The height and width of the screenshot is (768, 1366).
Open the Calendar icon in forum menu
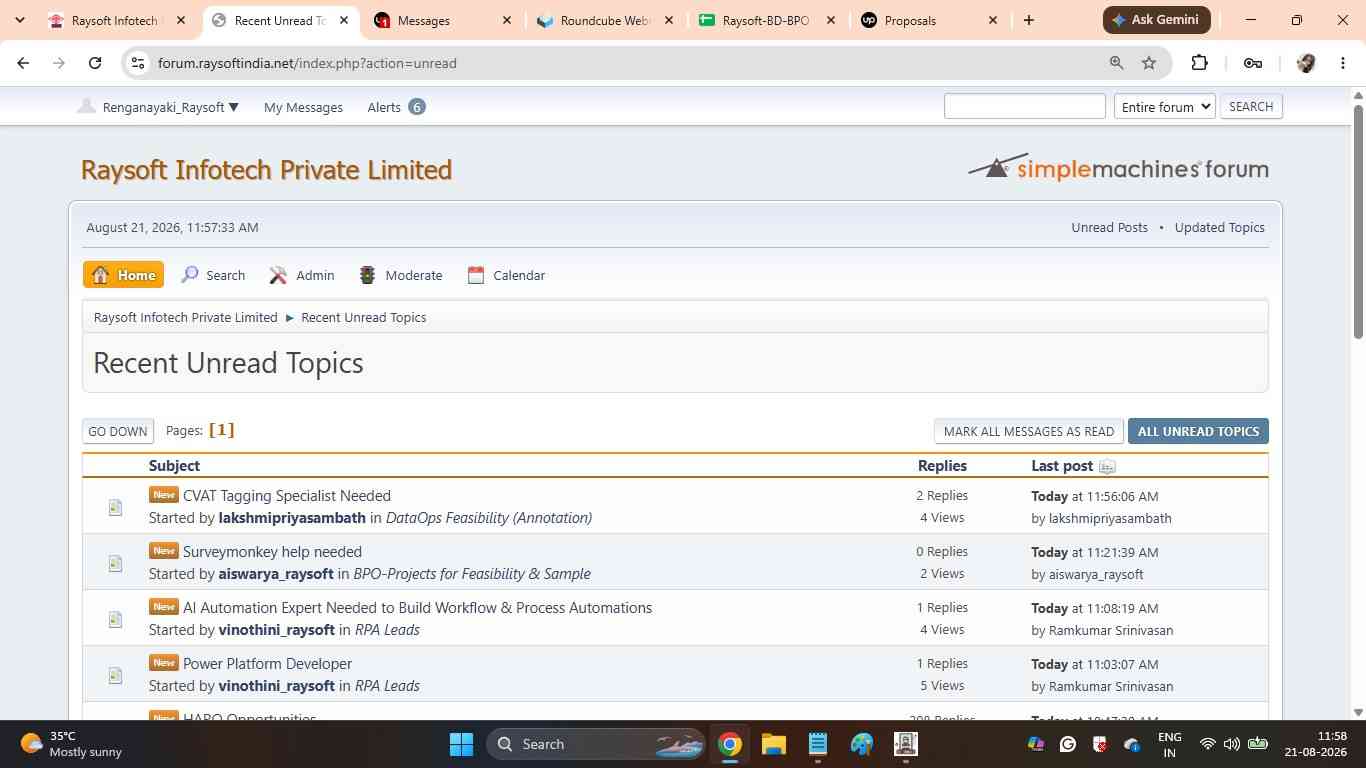point(476,275)
